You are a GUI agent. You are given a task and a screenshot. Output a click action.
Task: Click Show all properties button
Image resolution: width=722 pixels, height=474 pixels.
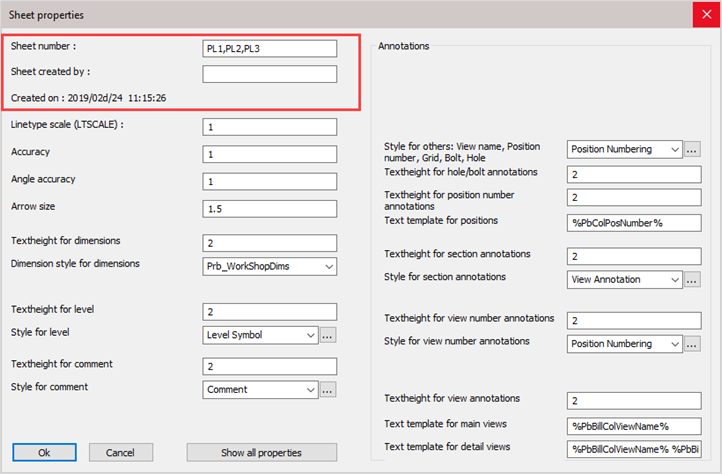tap(259, 452)
